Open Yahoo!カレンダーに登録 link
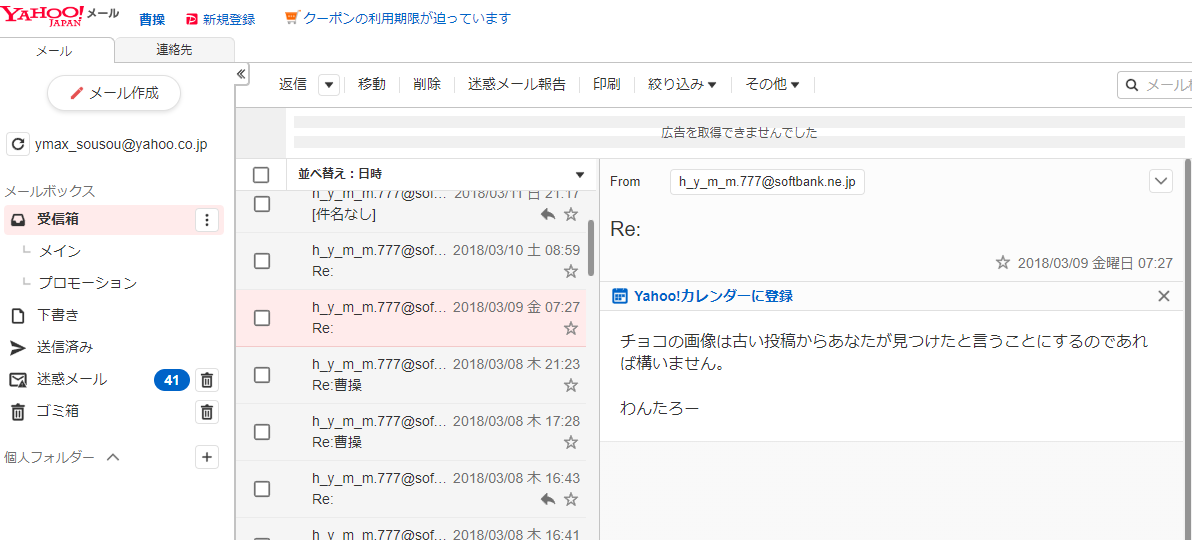 pos(713,296)
